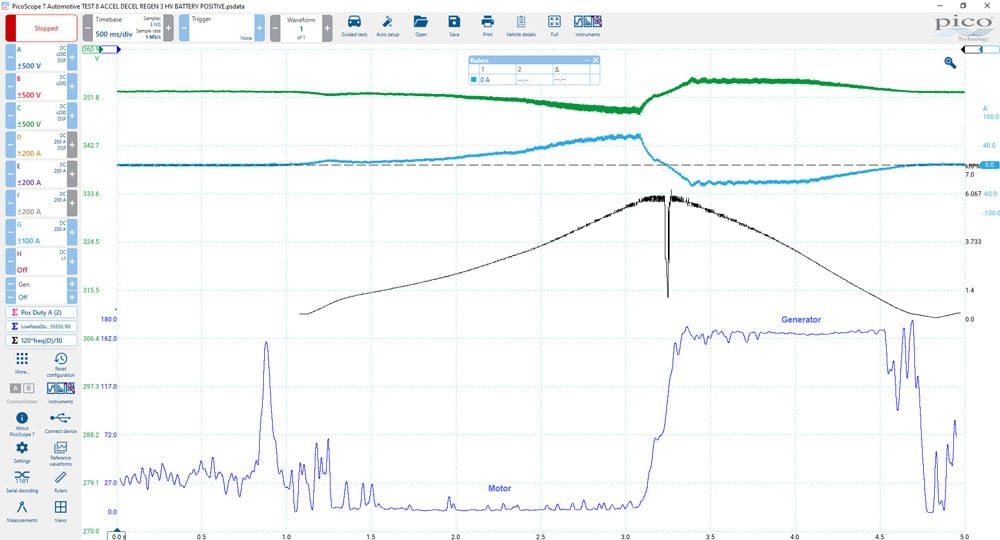Click the Generator annotation label
The height and width of the screenshot is (540, 1000).
pyautogui.click(x=801, y=319)
